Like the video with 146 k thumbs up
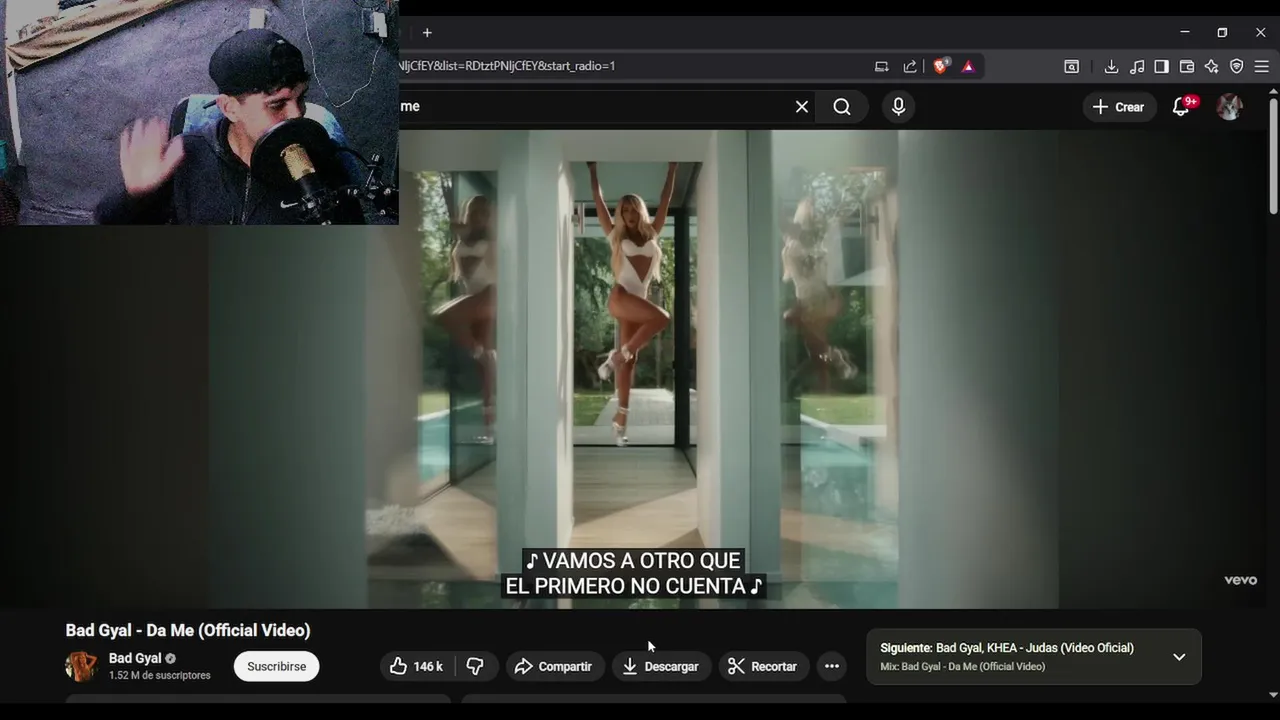This screenshot has height=720, width=1280. tap(416, 666)
